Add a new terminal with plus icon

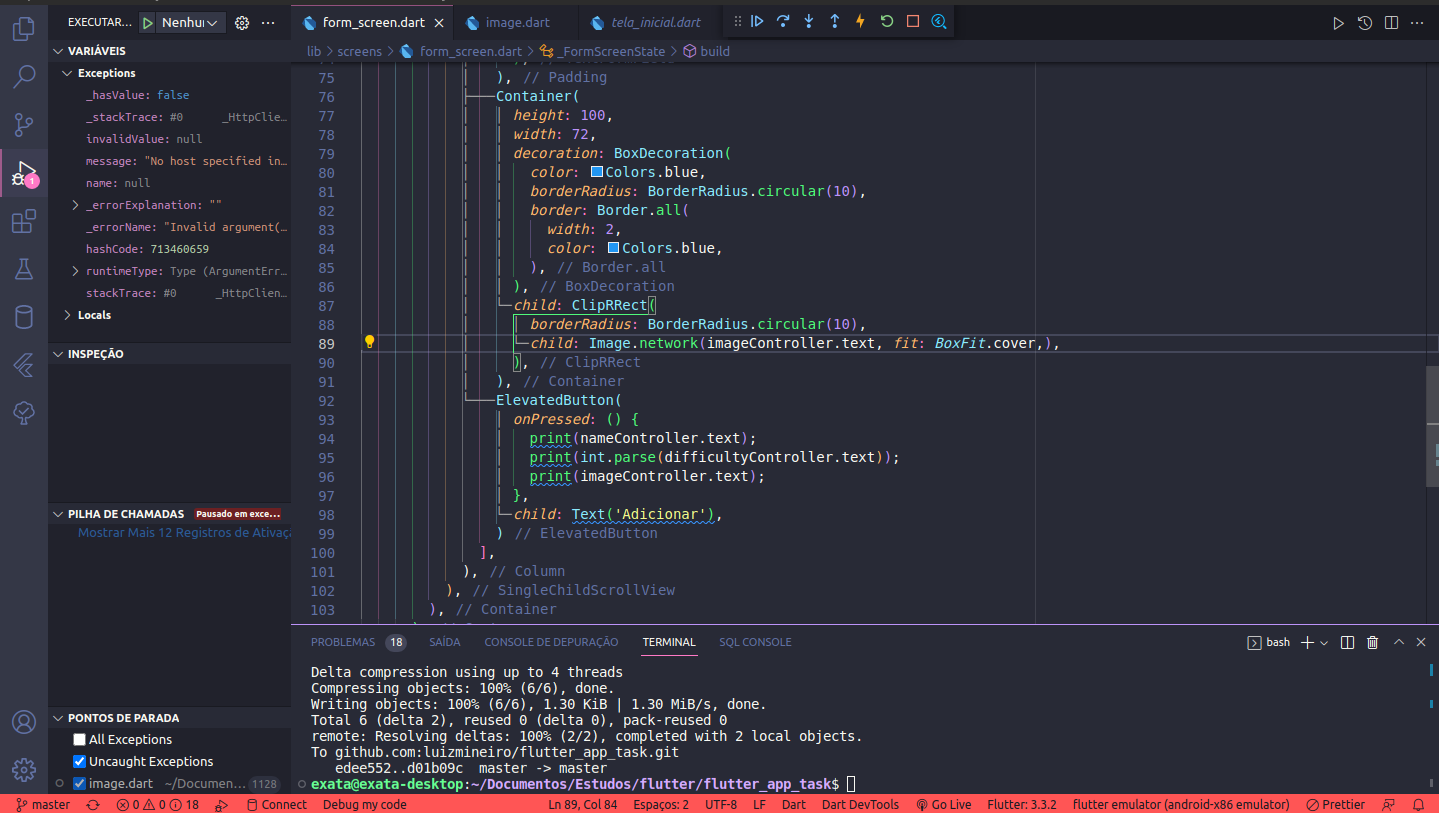pos(1306,642)
